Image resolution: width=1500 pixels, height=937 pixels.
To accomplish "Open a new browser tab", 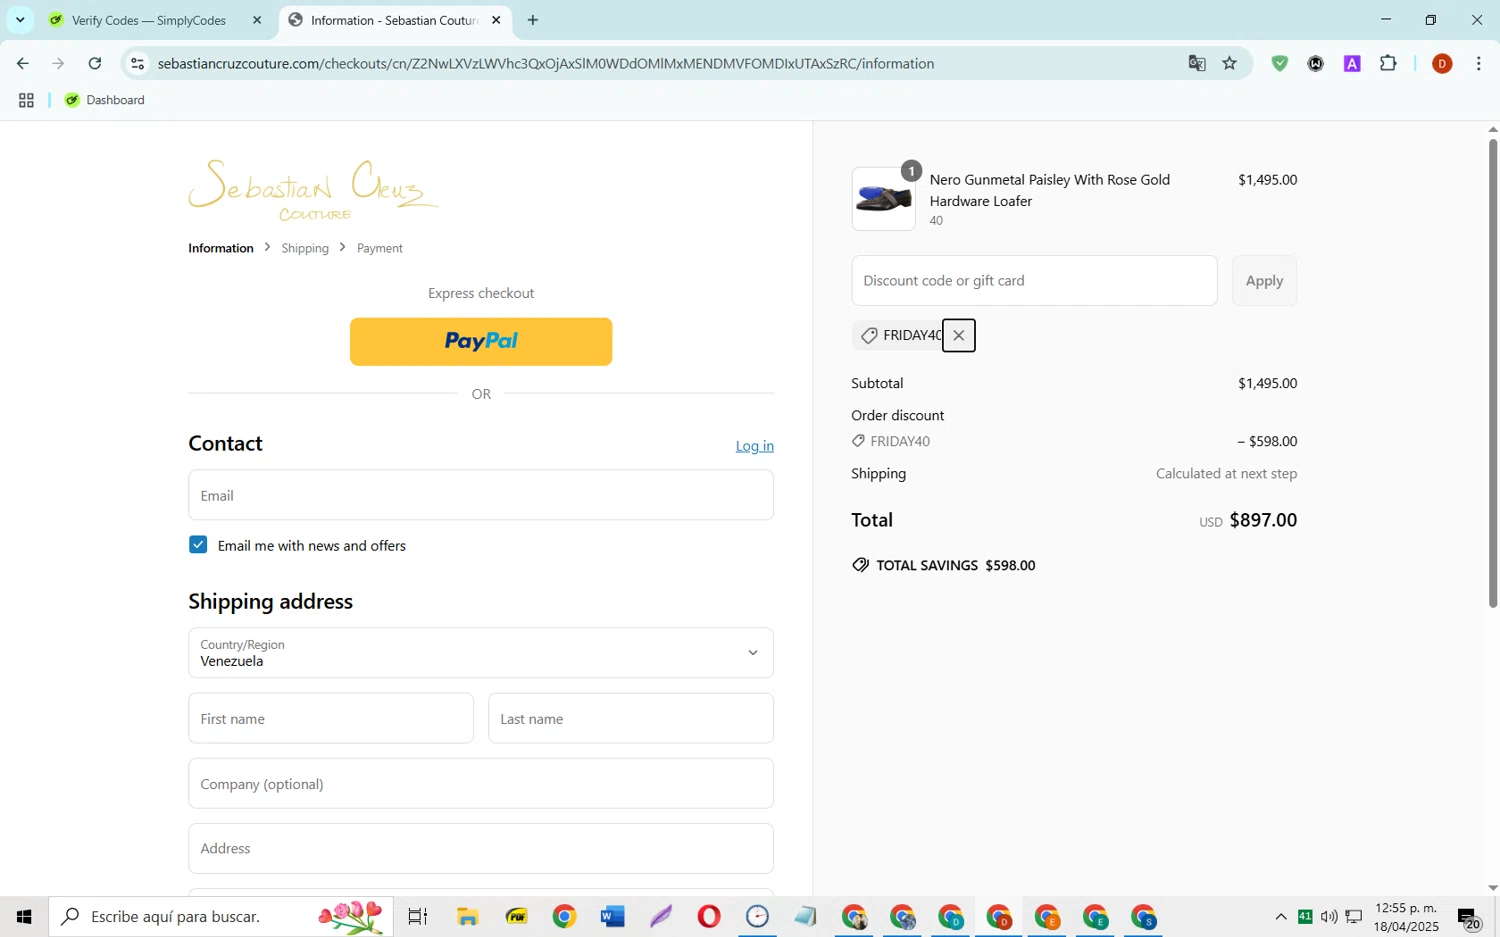I will tap(533, 20).
